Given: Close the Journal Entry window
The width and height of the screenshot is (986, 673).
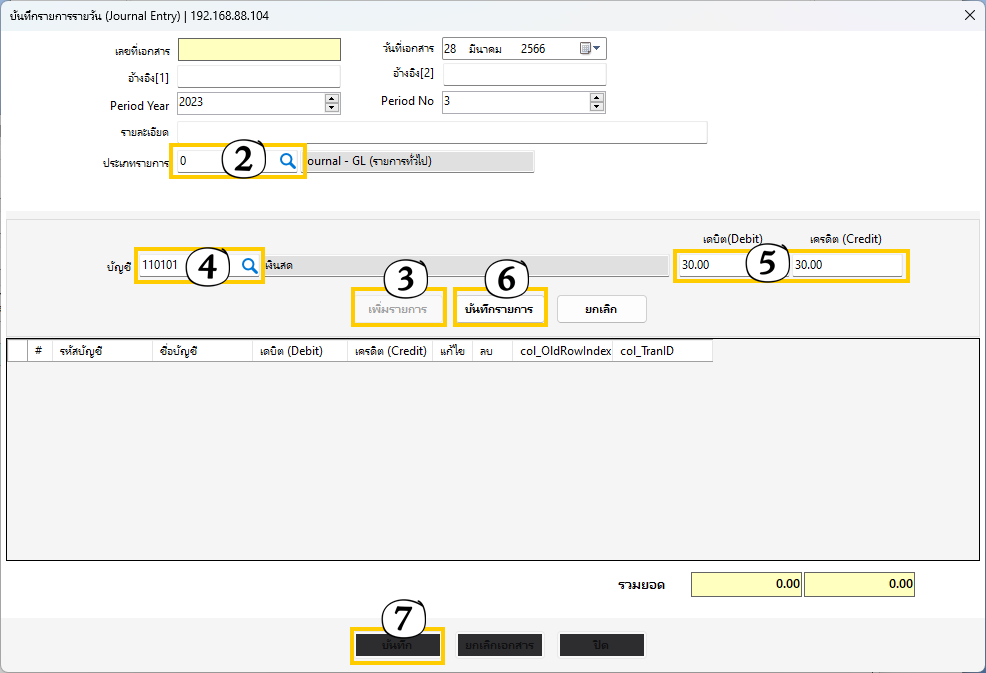Looking at the screenshot, I should (x=968, y=15).
